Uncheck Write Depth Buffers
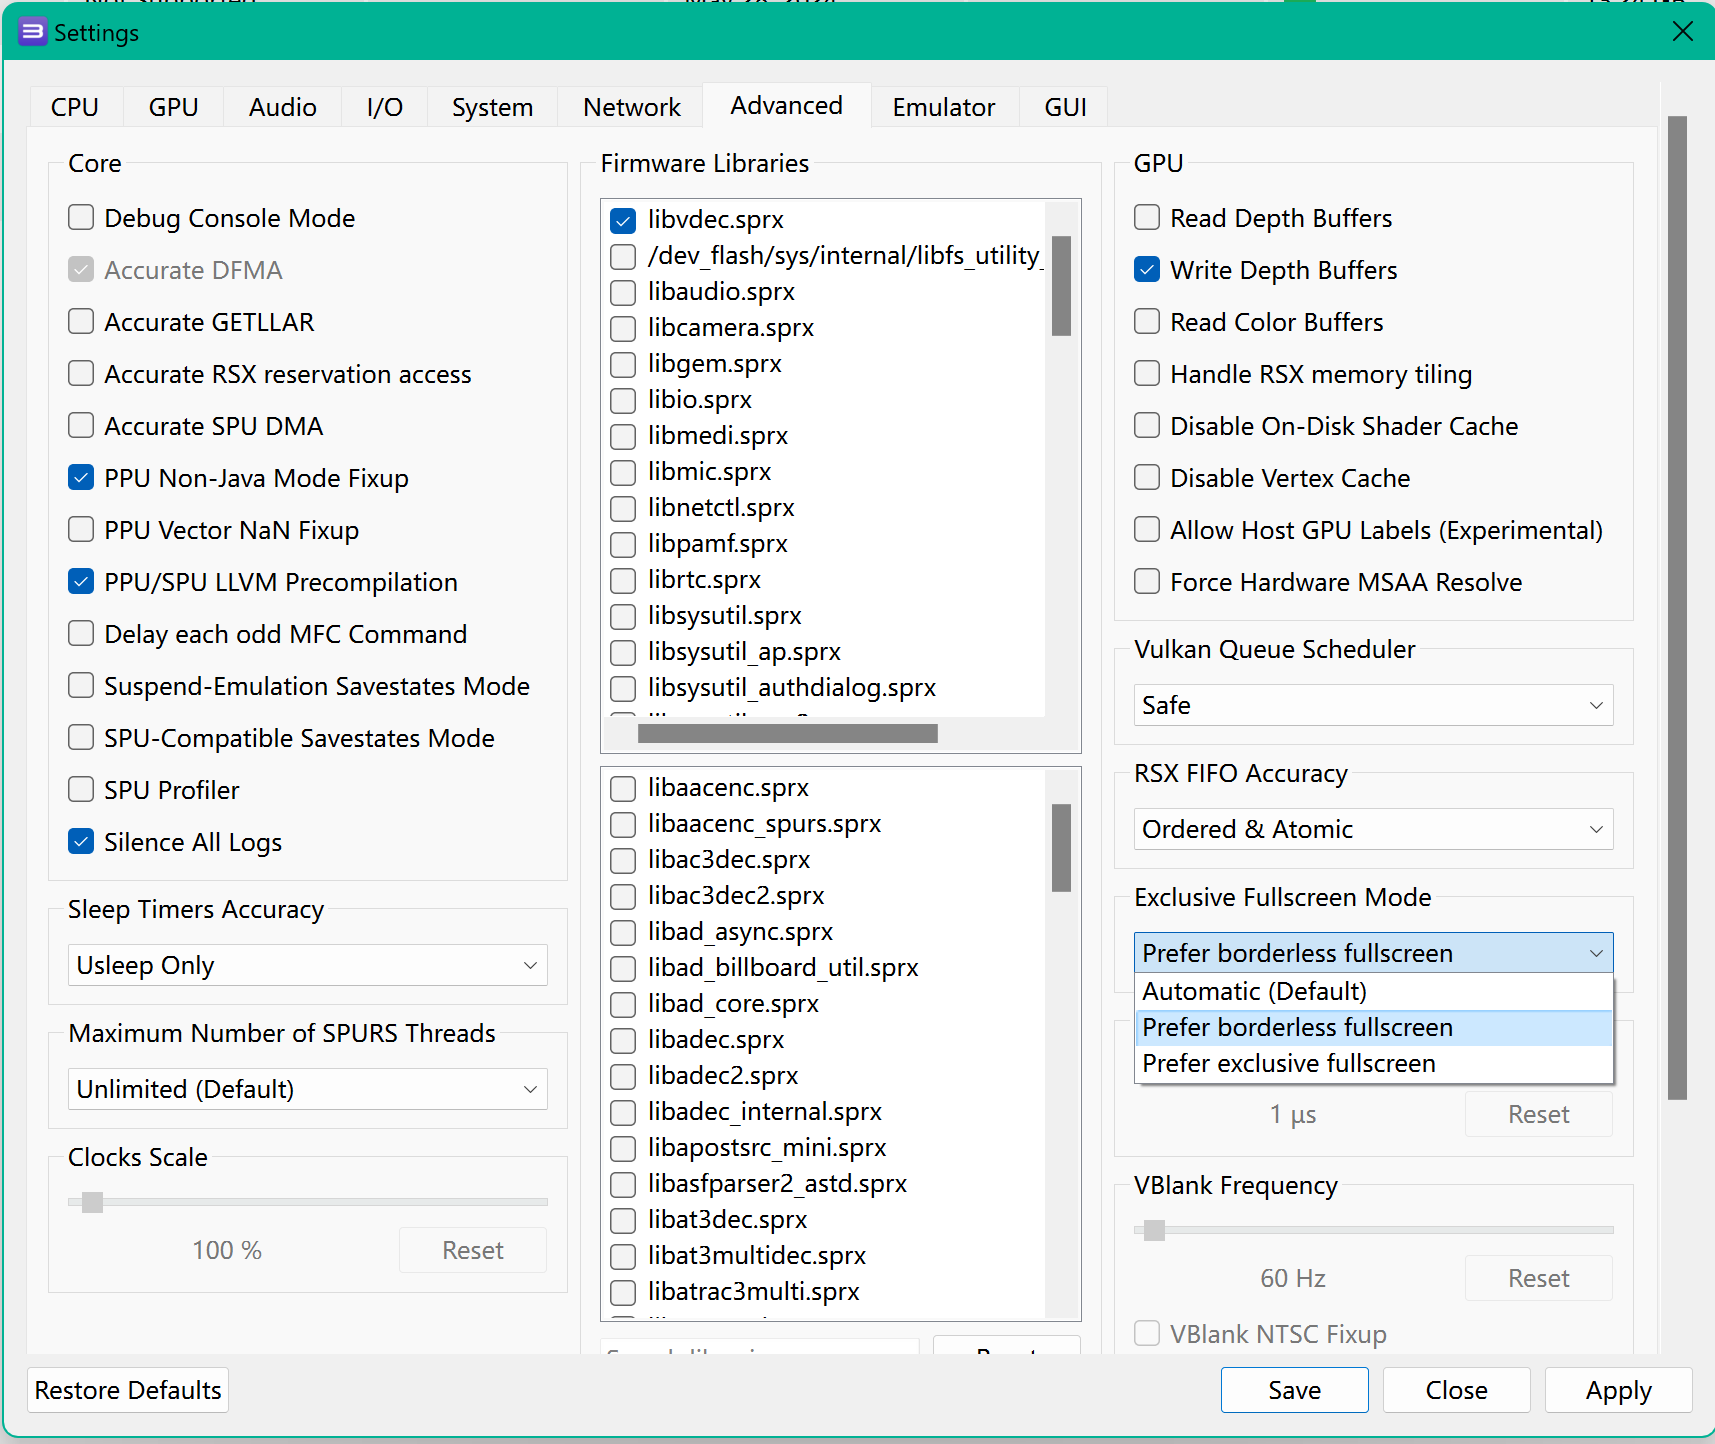 (1147, 270)
